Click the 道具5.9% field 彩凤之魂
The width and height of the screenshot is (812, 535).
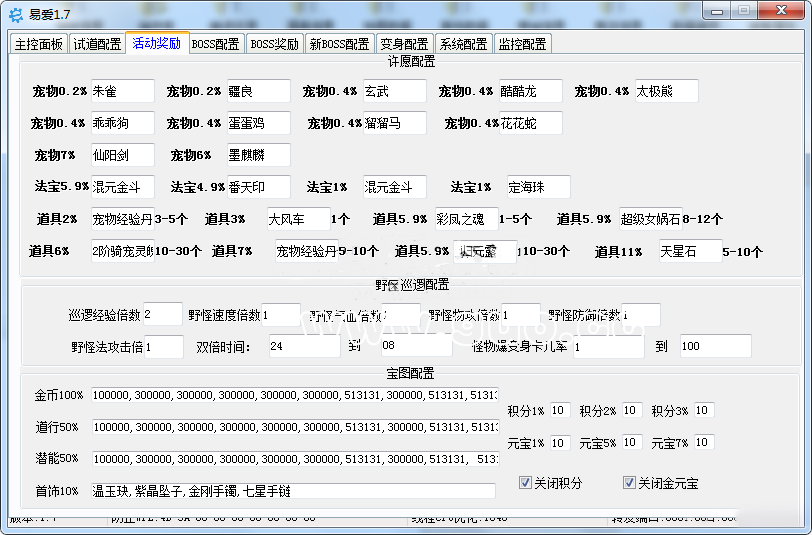coord(467,219)
